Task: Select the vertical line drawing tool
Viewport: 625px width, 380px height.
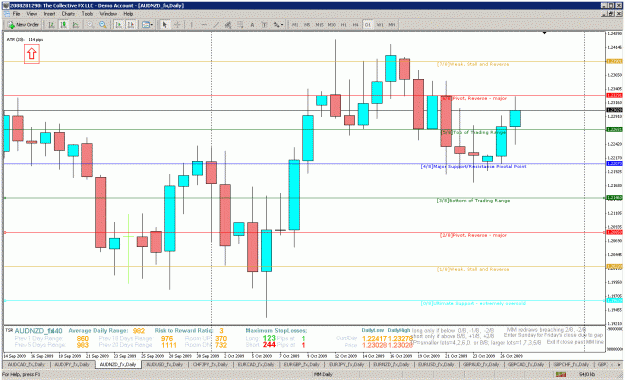Action: (192, 25)
